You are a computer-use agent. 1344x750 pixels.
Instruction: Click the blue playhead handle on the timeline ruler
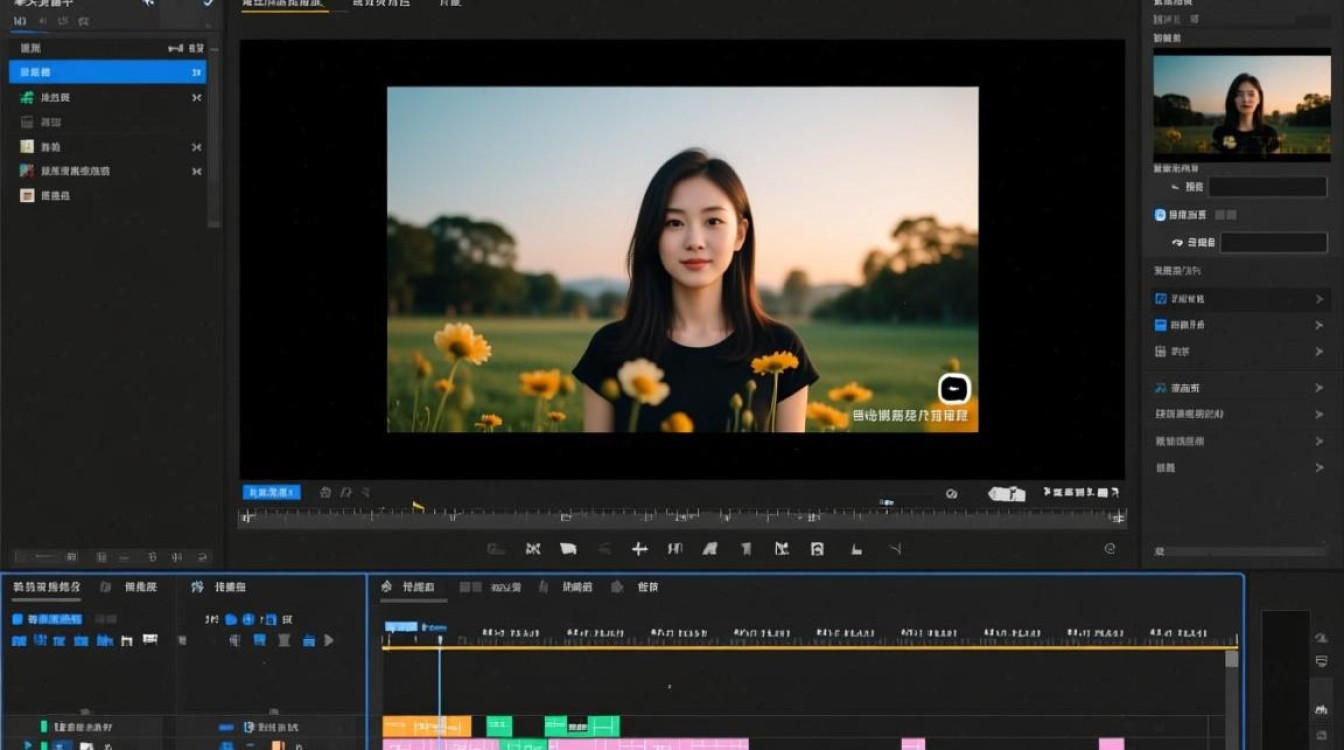pyautogui.click(x=401, y=627)
